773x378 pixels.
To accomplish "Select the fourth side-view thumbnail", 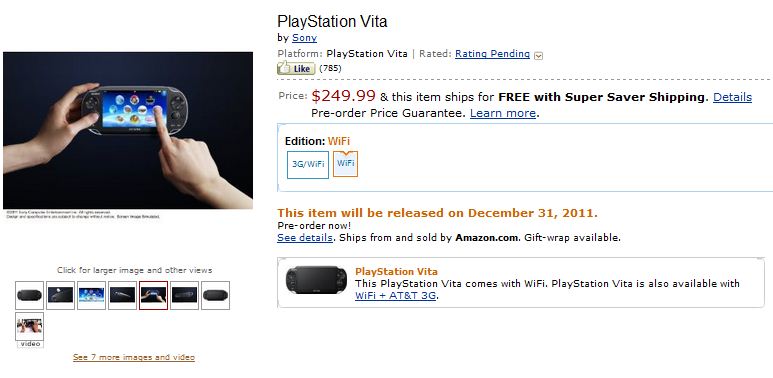I will coord(122,295).
